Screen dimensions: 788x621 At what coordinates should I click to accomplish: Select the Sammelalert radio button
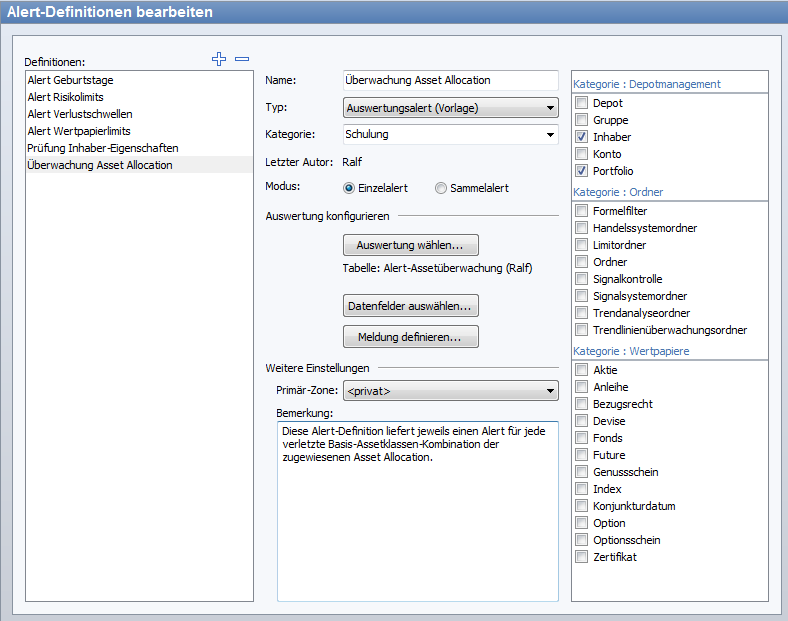pyautogui.click(x=441, y=187)
